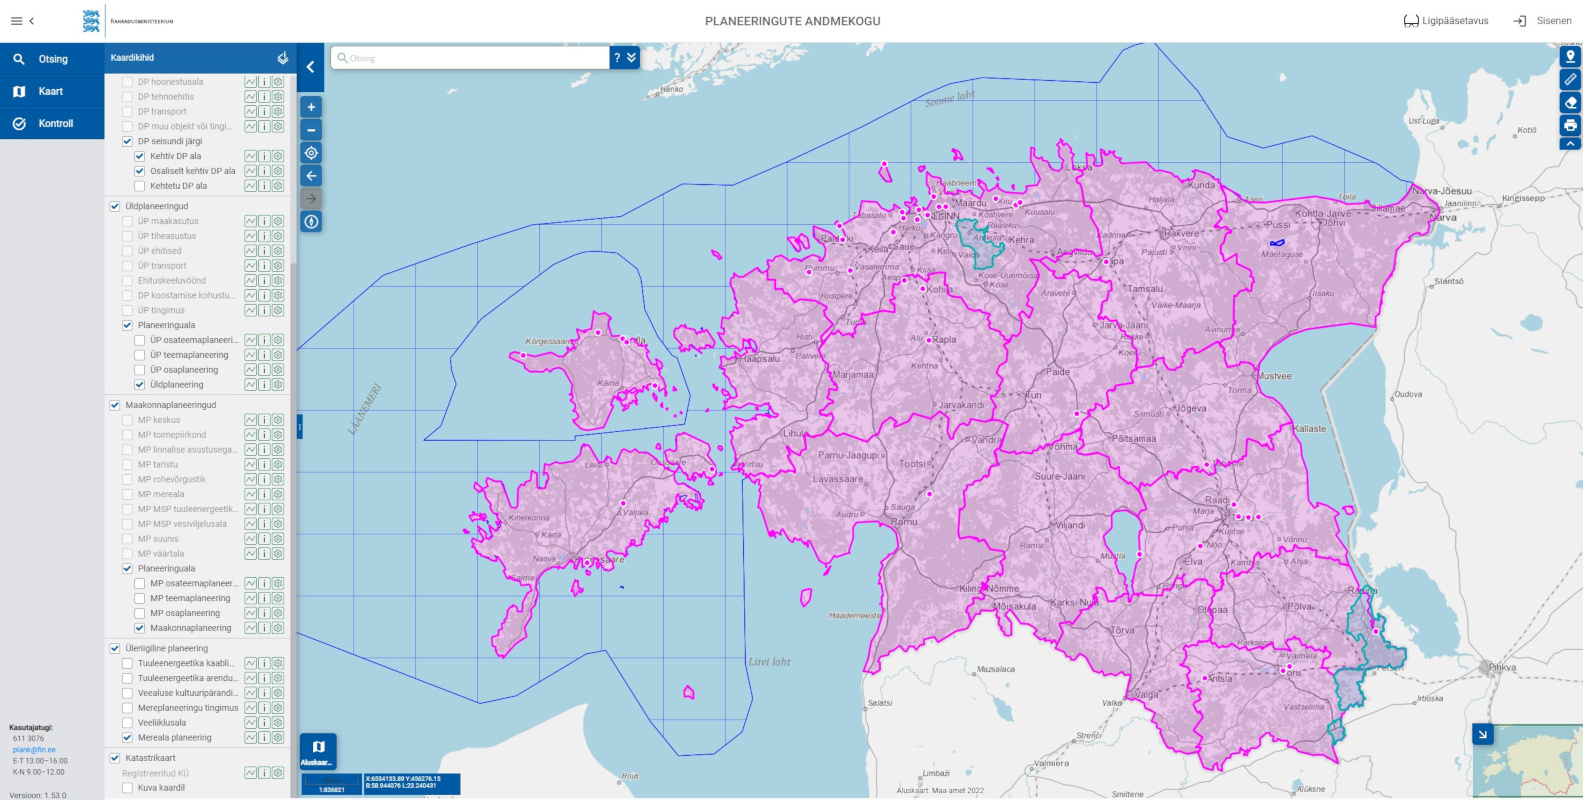
Task: Click the eraser tool on map toolbar
Action: [x=1570, y=102]
